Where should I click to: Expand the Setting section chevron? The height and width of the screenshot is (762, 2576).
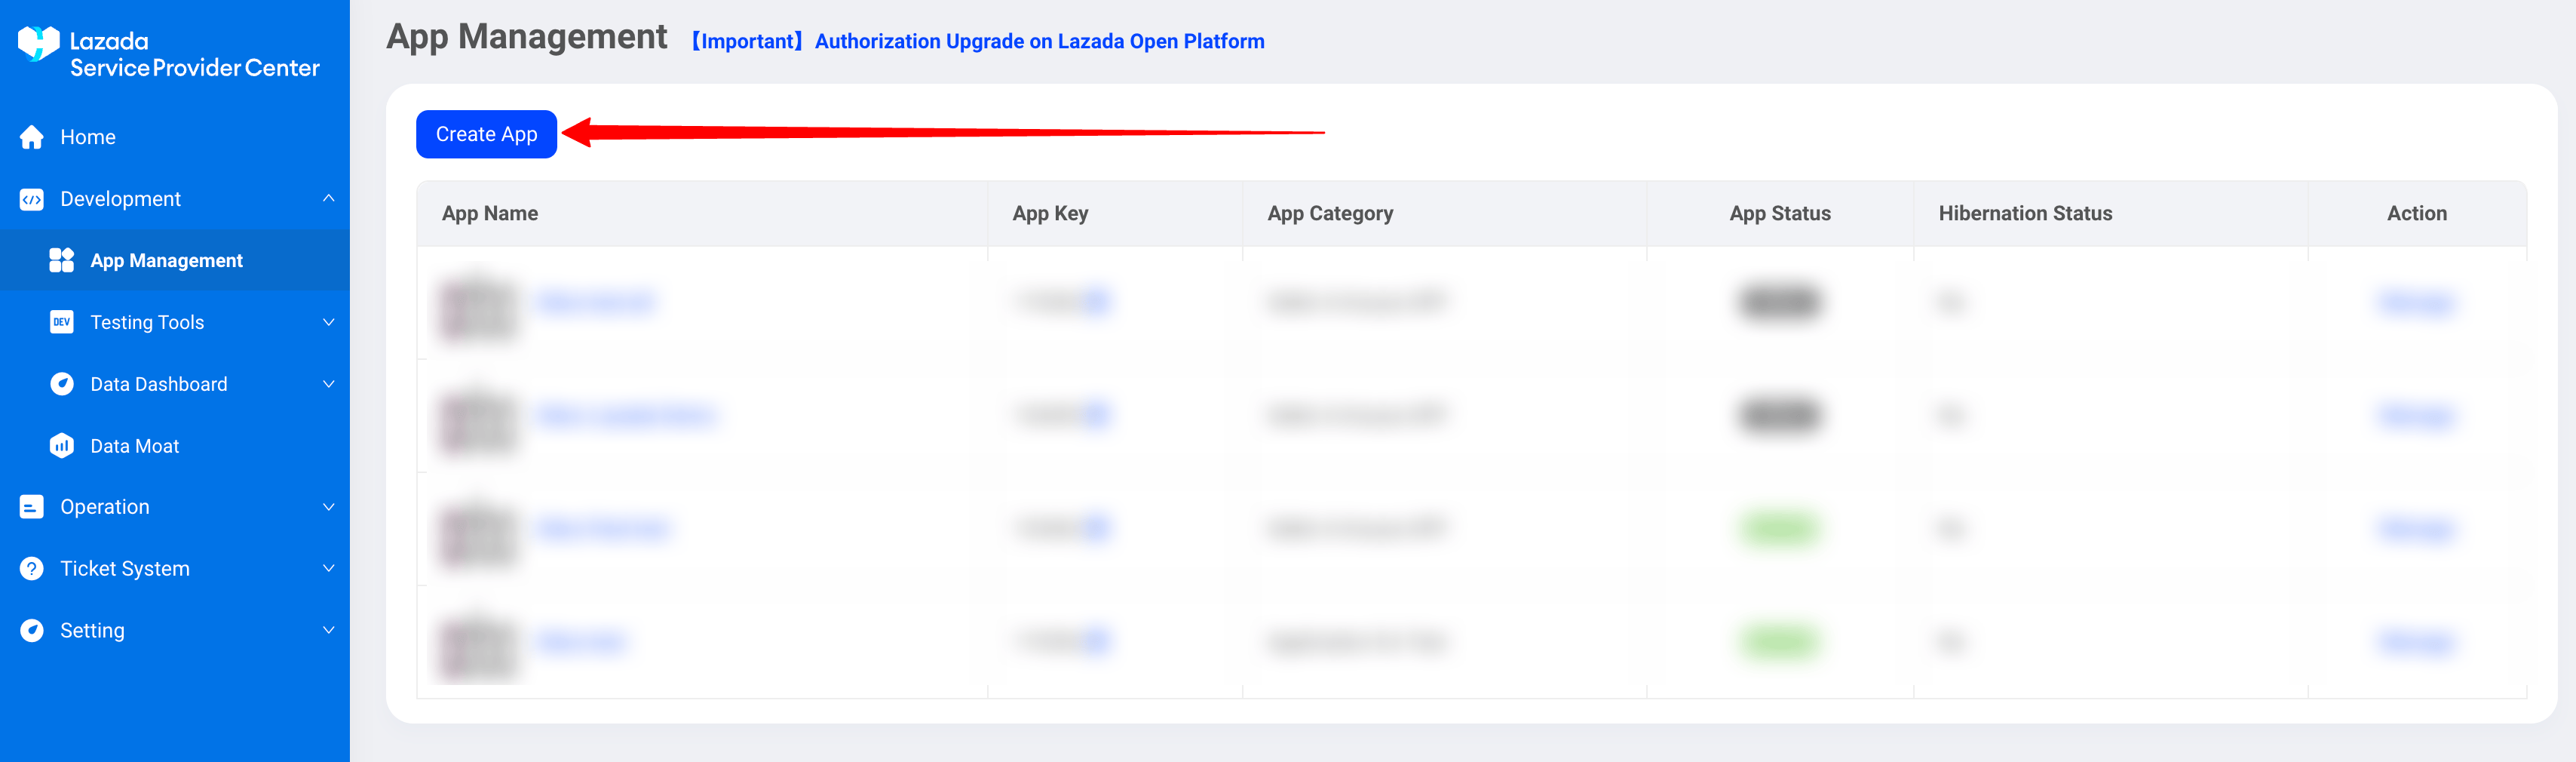(x=329, y=631)
